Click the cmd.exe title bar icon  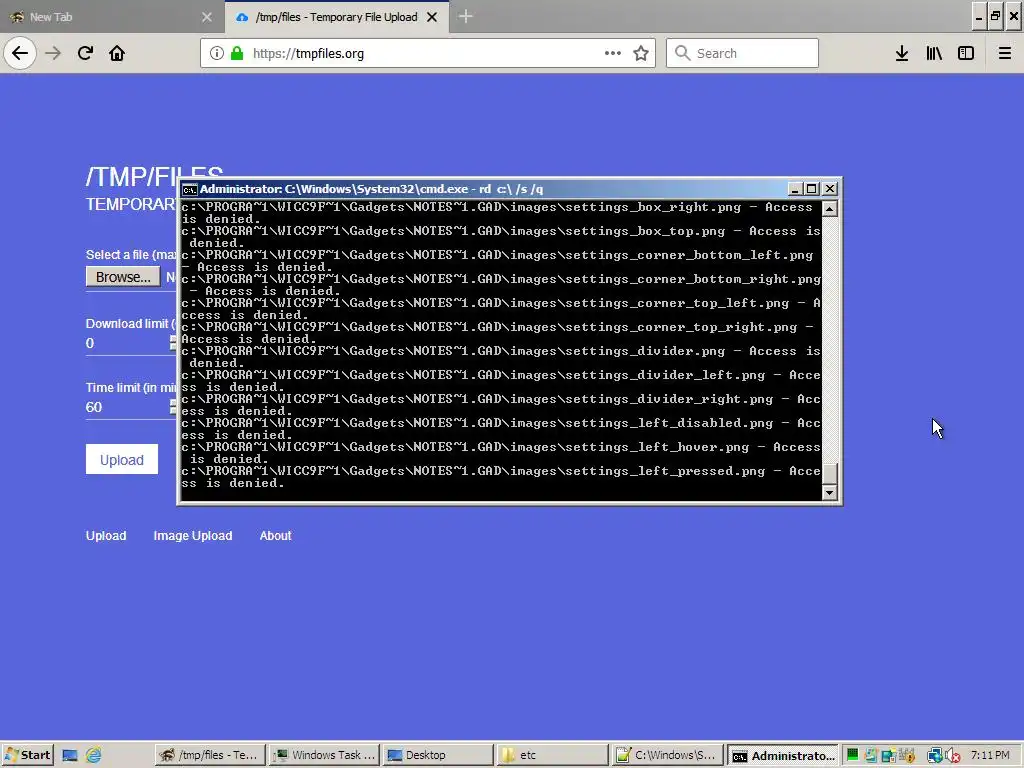pyautogui.click(x=189, y=189)
